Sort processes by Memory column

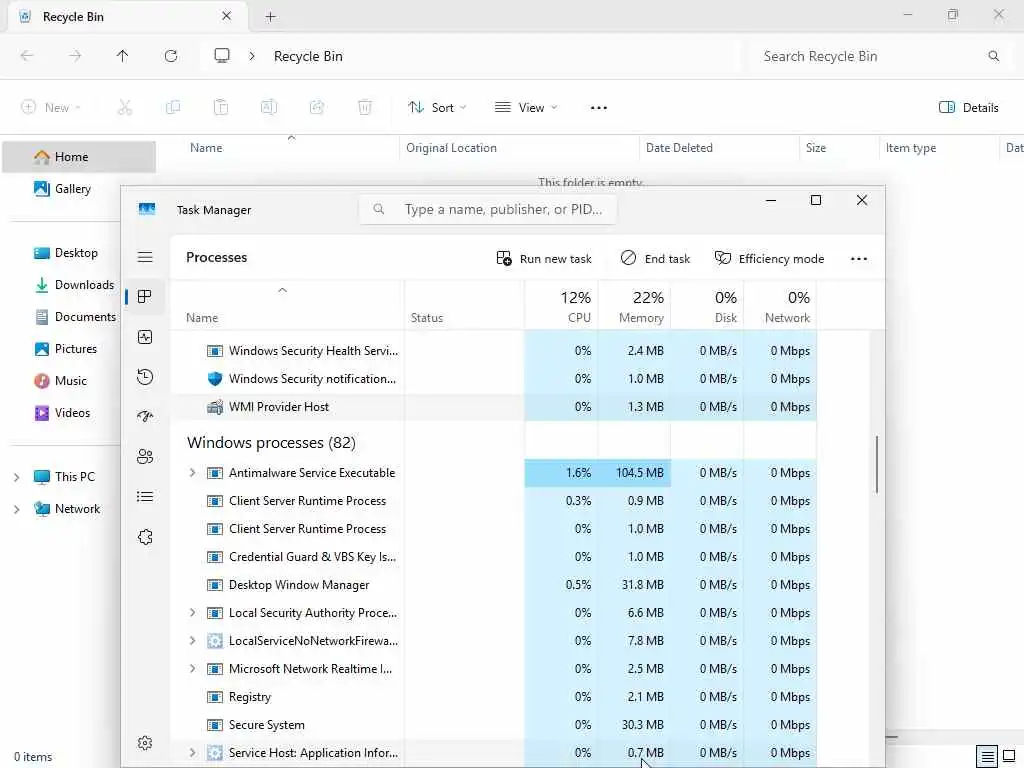click(635, 307)
